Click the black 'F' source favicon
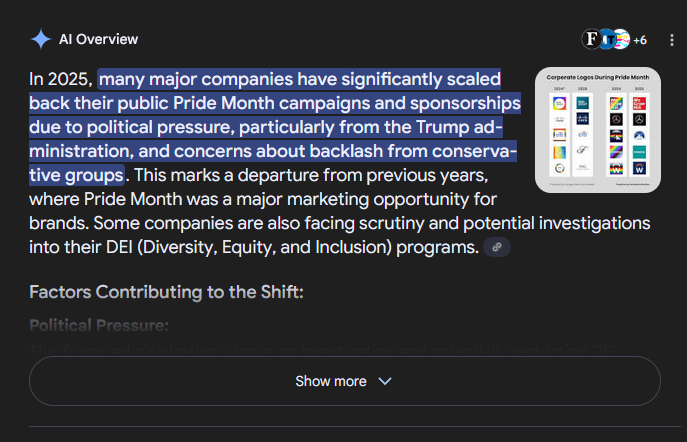Screen dimensions: 687x442 (591, 39)
